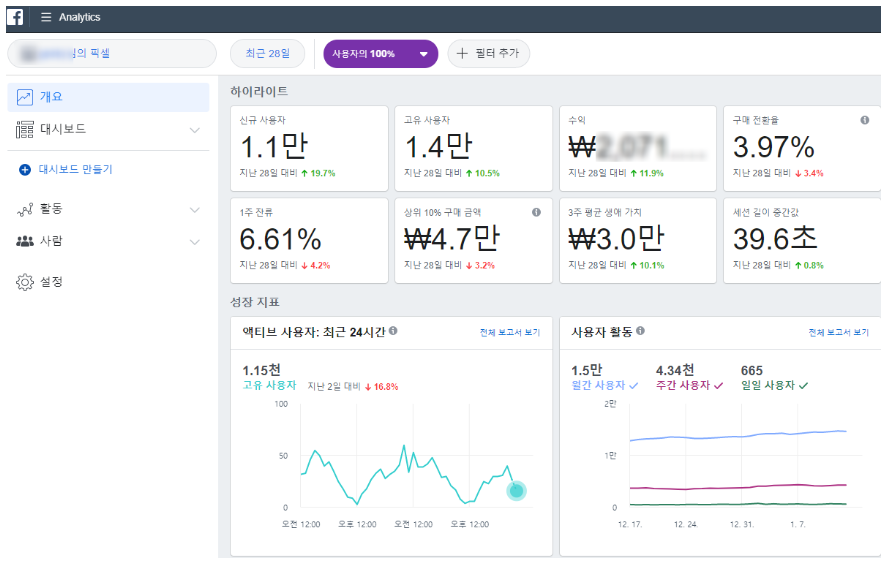The width and height of the screenshot is (893, 571).
Task: Click info icon beside 액티브 사용자: 최근 24시간
Action: 394,331
